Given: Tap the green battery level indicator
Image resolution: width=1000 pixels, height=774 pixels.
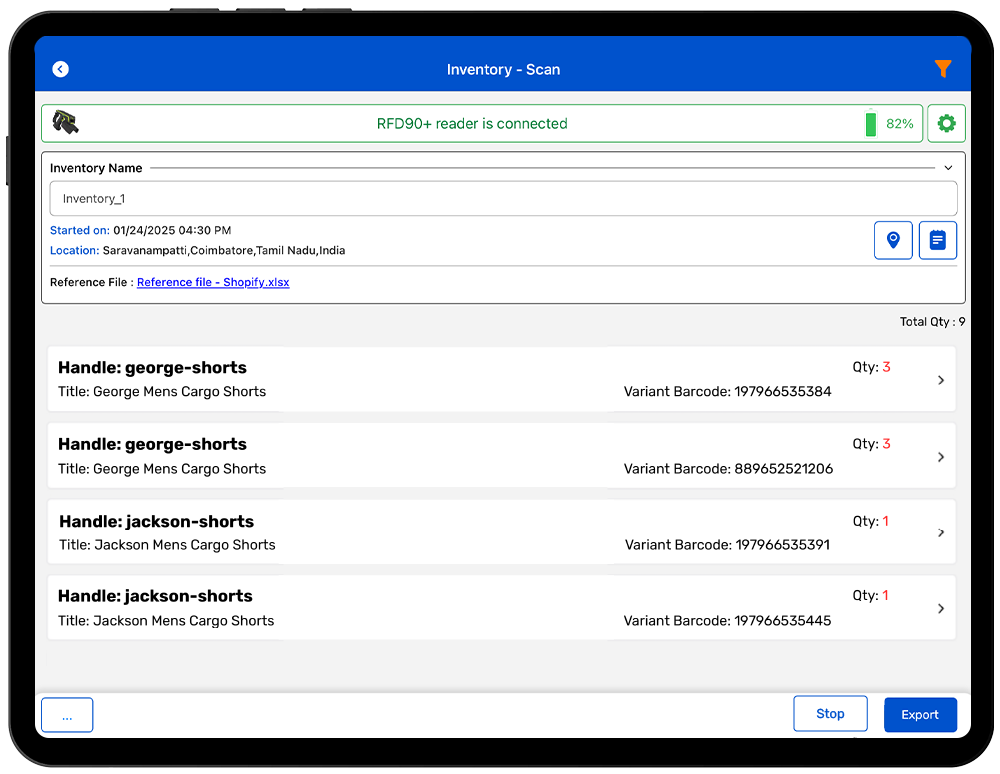Looking at the screenshot, I should click(871, 124).
